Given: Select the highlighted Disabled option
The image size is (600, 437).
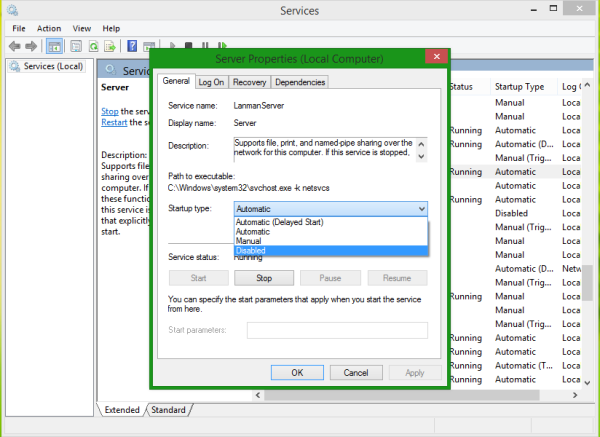Looking at the screenshot, I should pos(331,251).
